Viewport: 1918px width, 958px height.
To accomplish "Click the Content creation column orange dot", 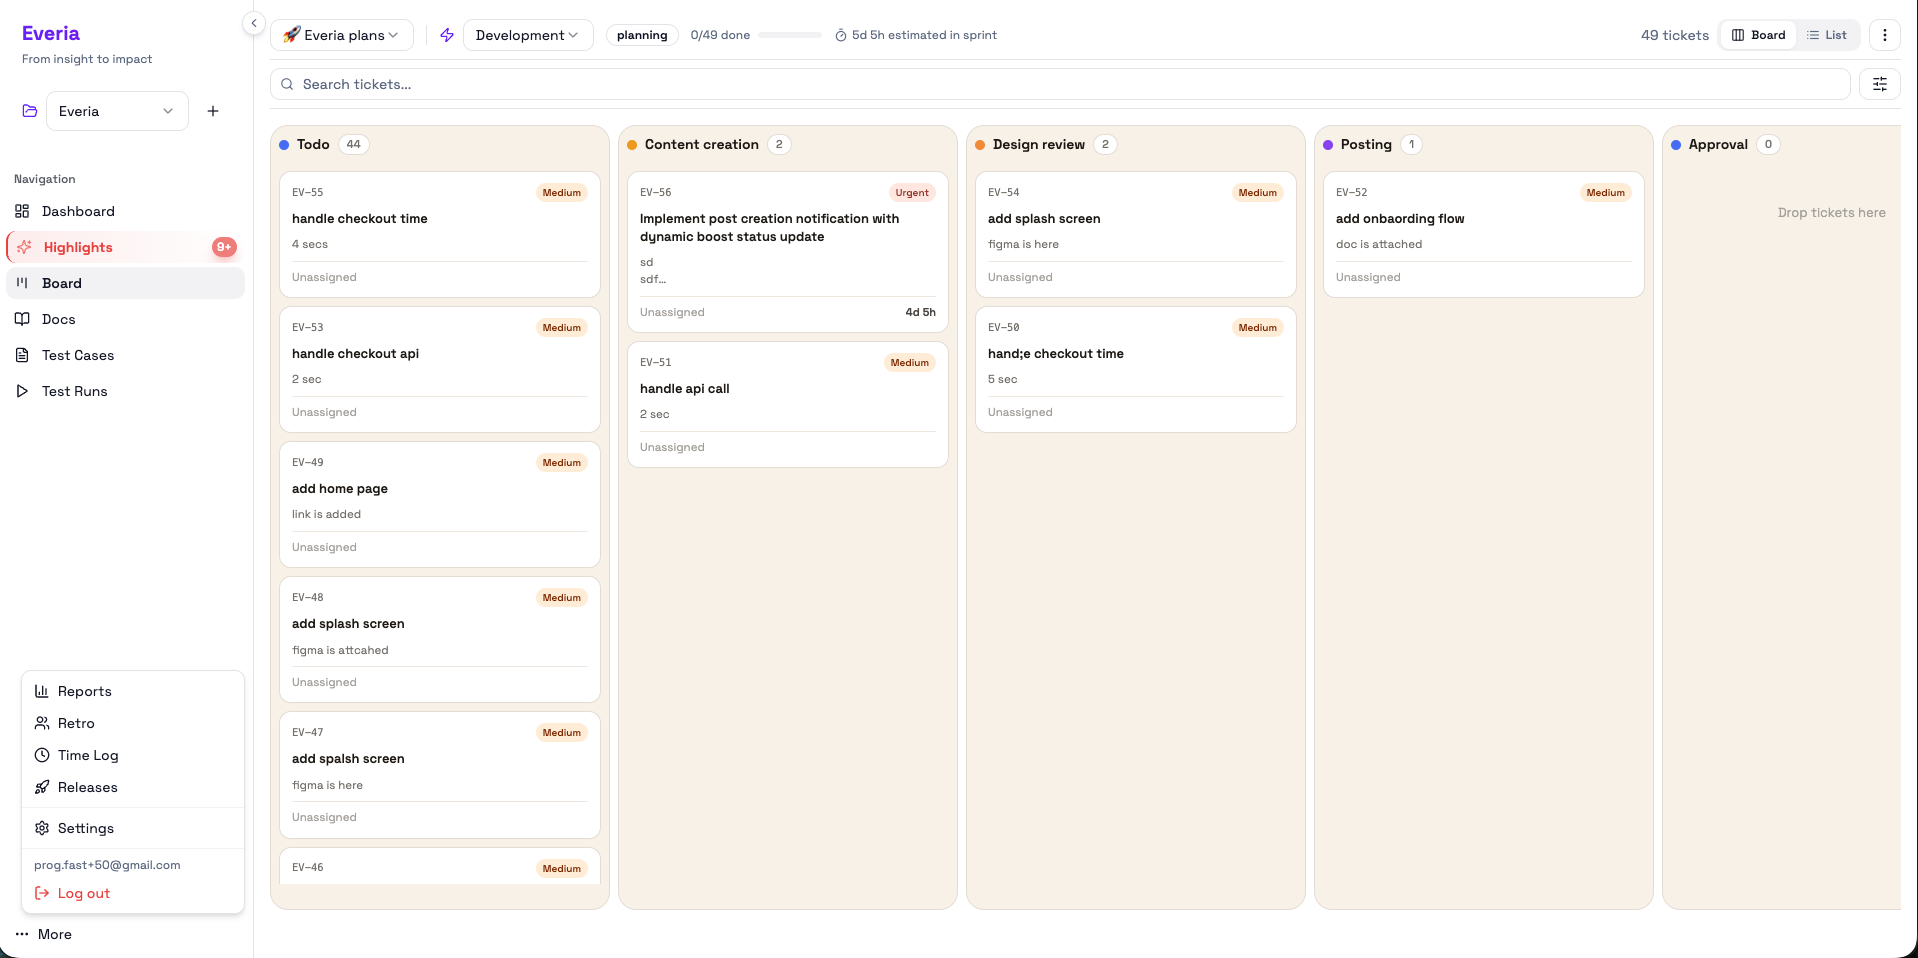I will pyautogui.click(x=632, y=145).
